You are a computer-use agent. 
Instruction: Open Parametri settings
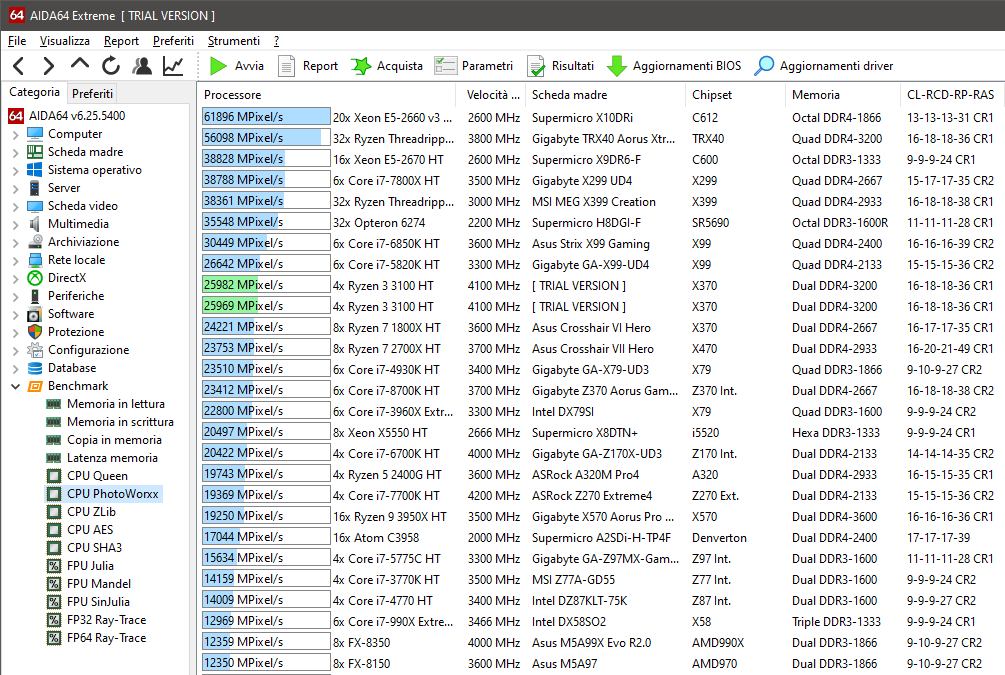pyautogui.click(x=474, y=66)
